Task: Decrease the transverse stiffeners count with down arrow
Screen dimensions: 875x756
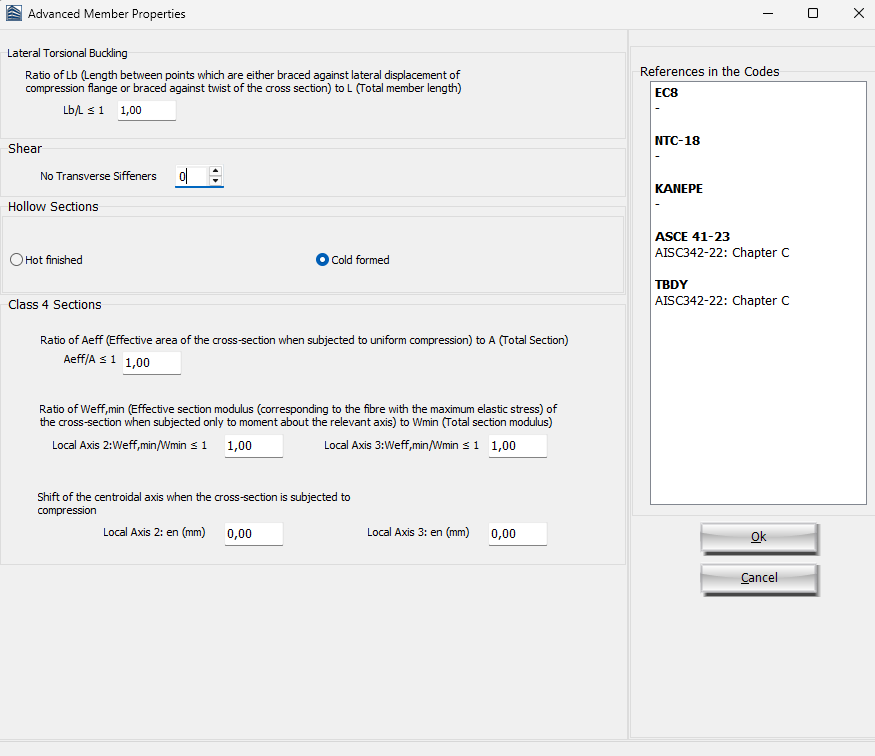Action: (215, 181)
